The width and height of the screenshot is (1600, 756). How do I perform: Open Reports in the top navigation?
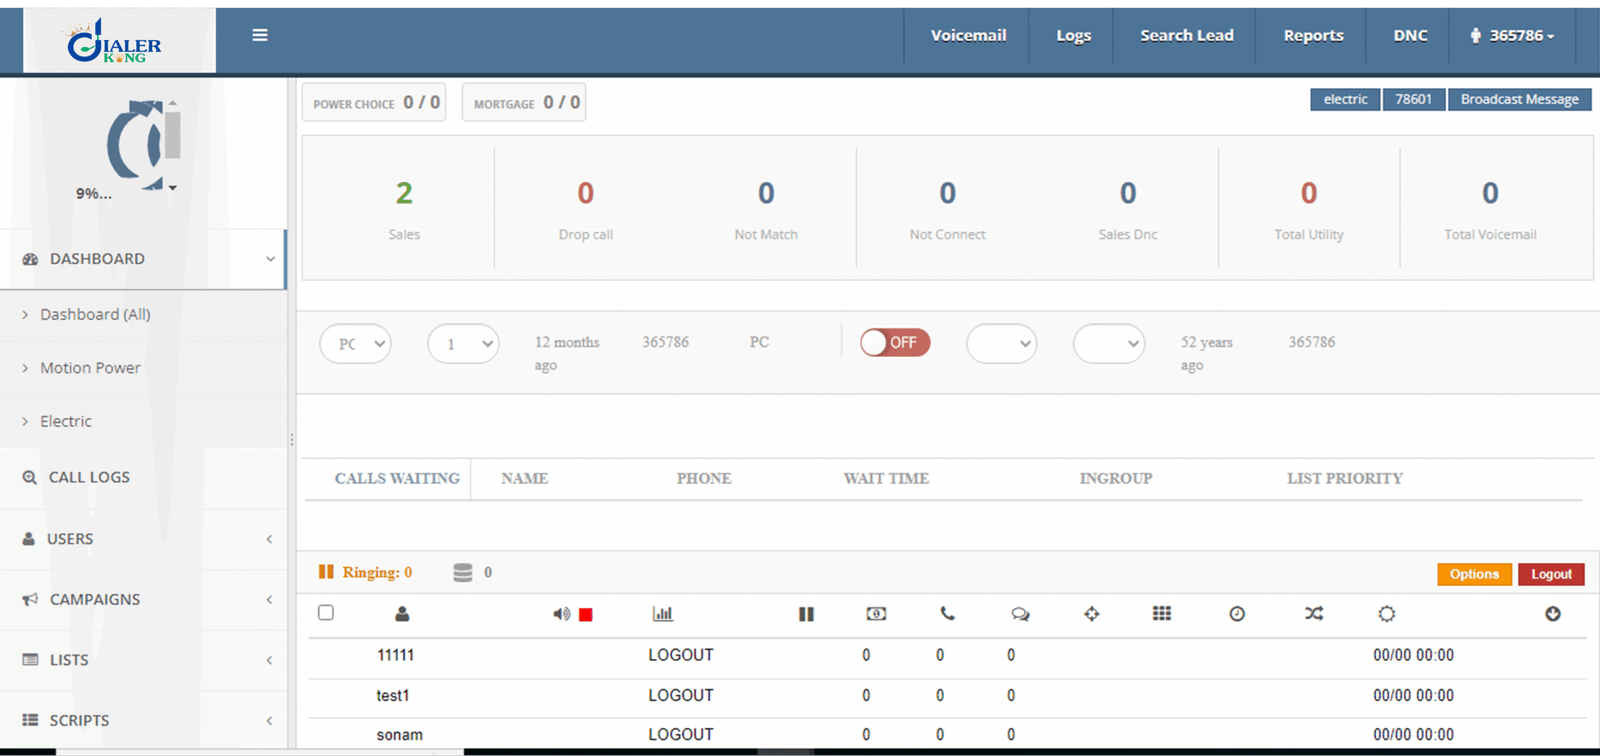[x=1313, y=36]
